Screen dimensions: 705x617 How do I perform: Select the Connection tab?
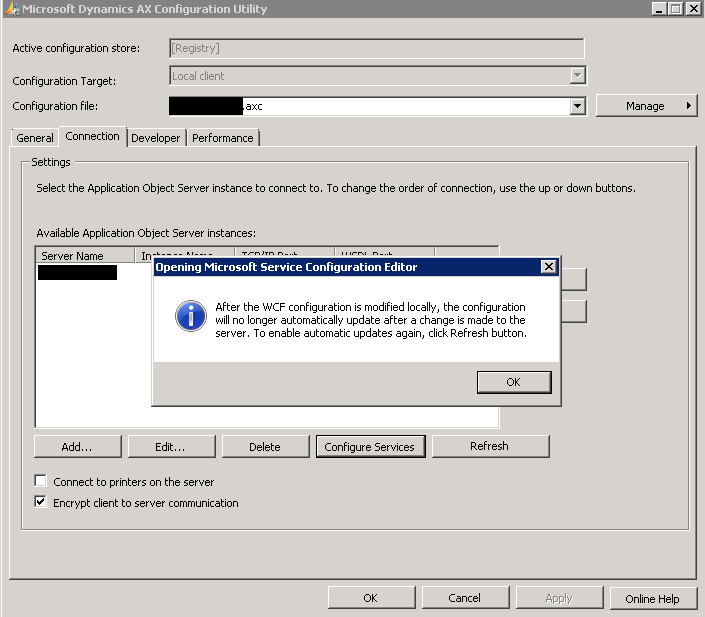point(93,136)
